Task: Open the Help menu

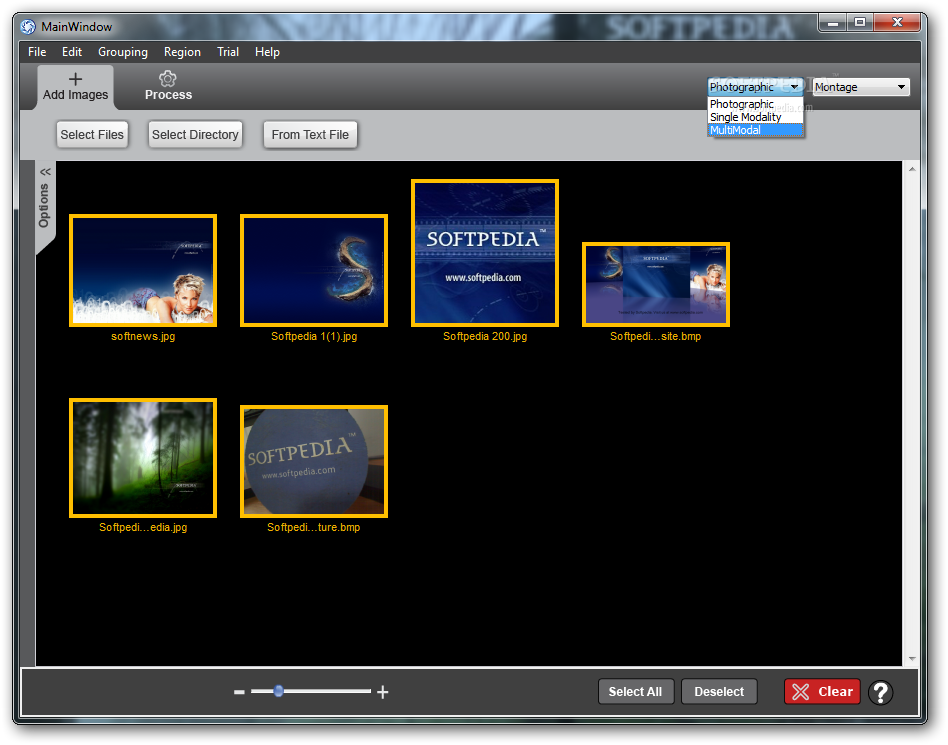Action: (267, 52)
